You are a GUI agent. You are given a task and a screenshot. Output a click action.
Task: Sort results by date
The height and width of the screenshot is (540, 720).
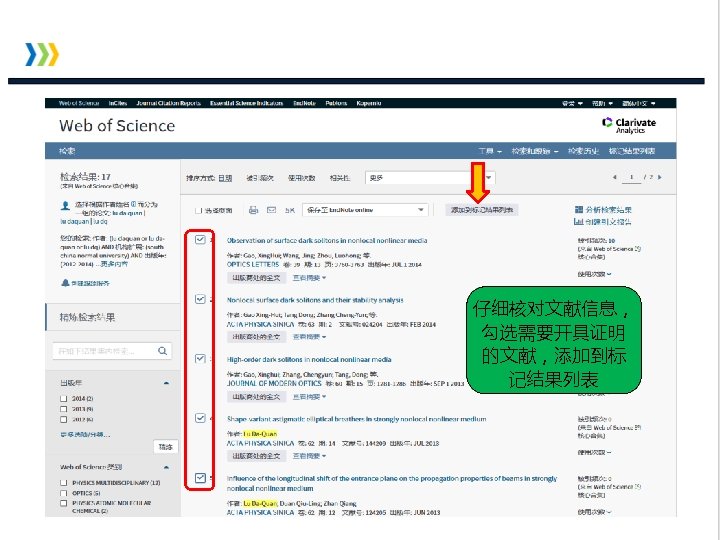point(225,178)
